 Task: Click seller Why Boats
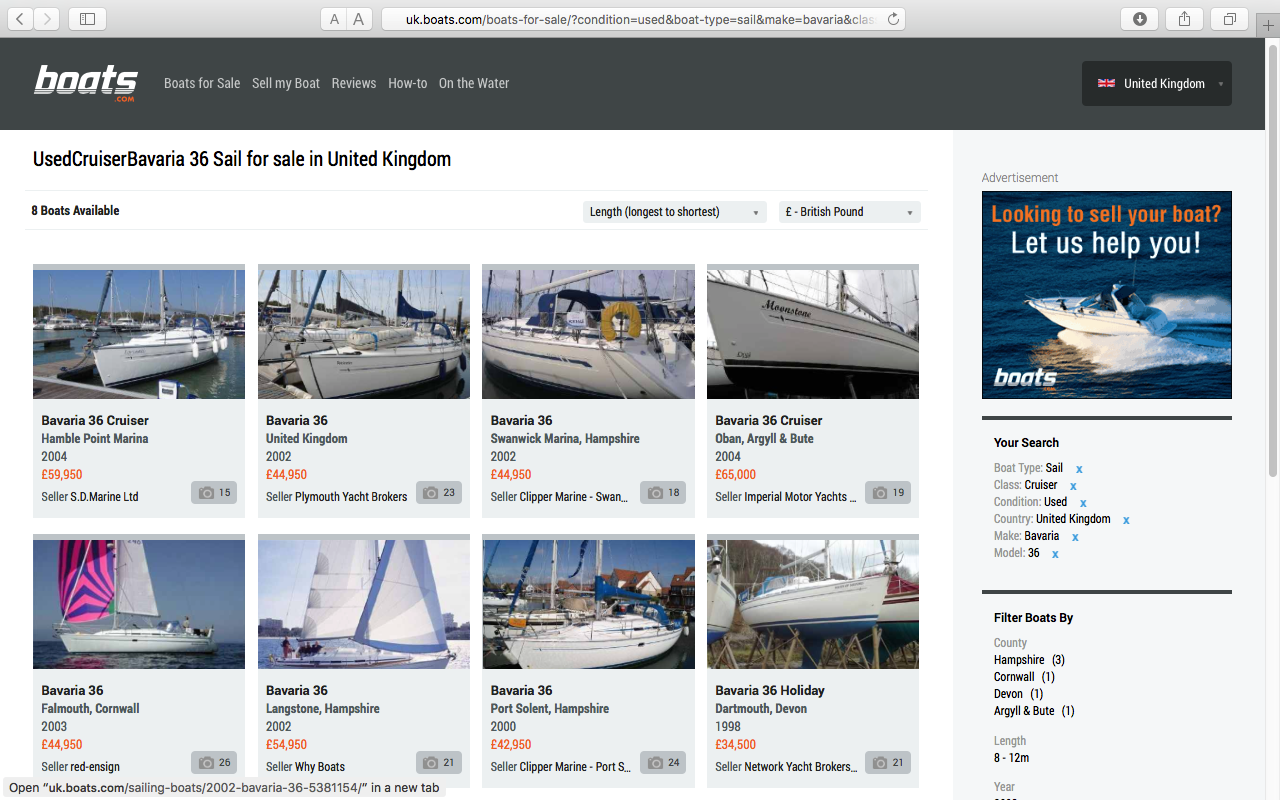click(x=320, y=767)
